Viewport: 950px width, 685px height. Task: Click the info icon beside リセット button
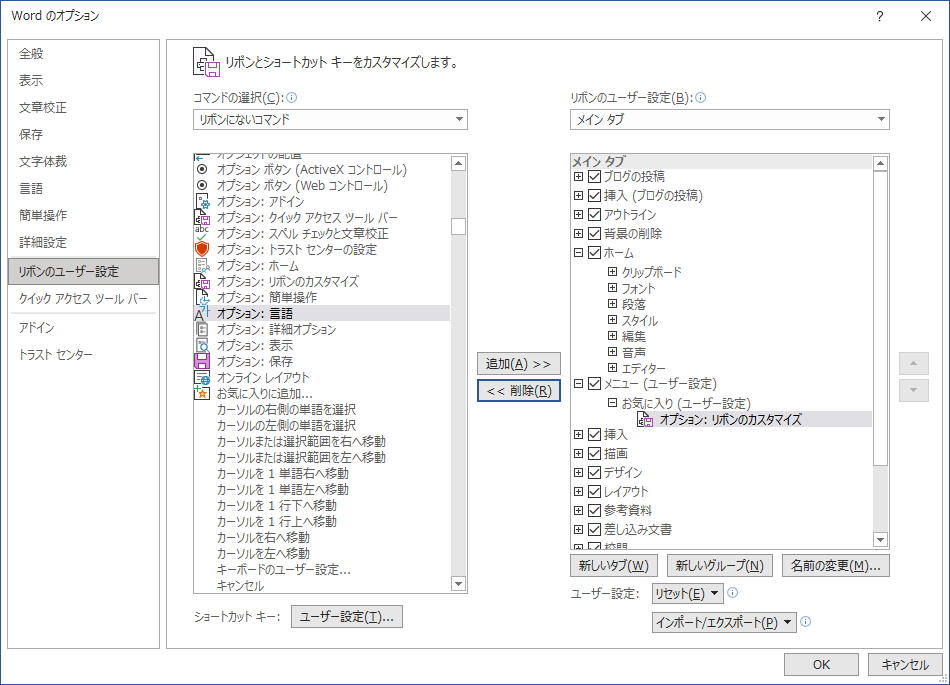click(x=732, y=593)
